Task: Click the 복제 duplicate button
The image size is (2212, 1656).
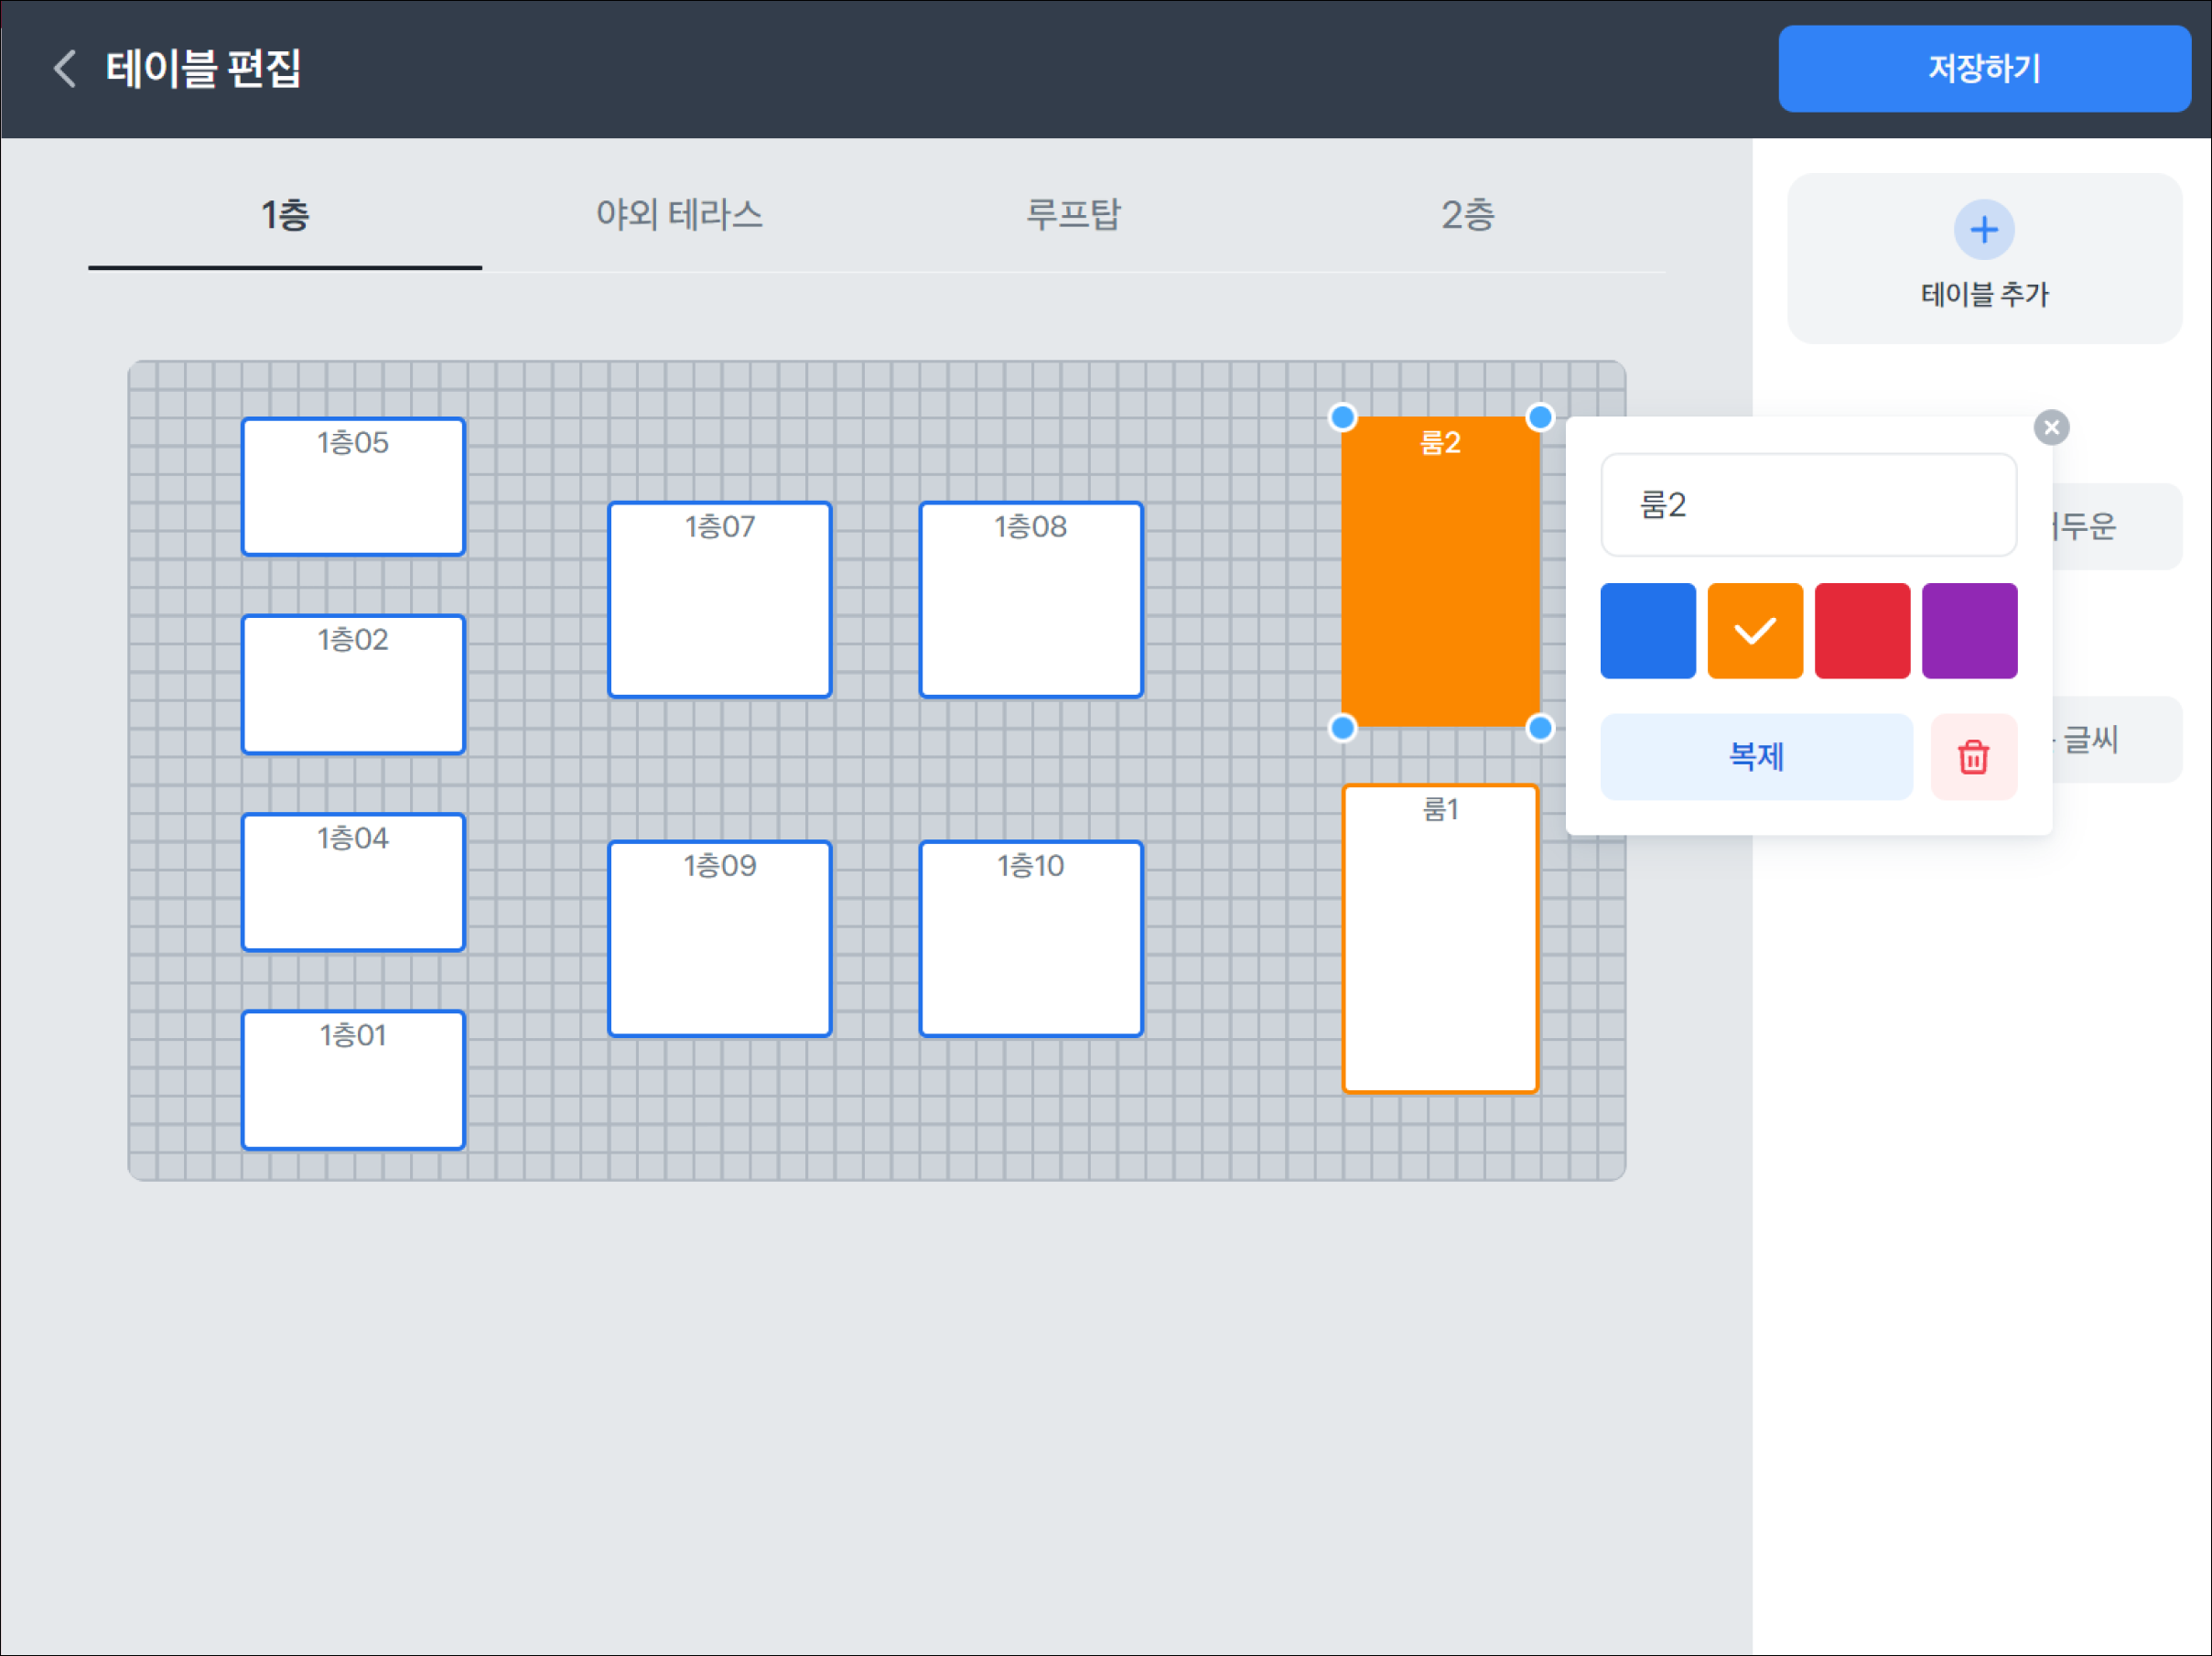Action: pyautogui.click(x=1756, y=757)
